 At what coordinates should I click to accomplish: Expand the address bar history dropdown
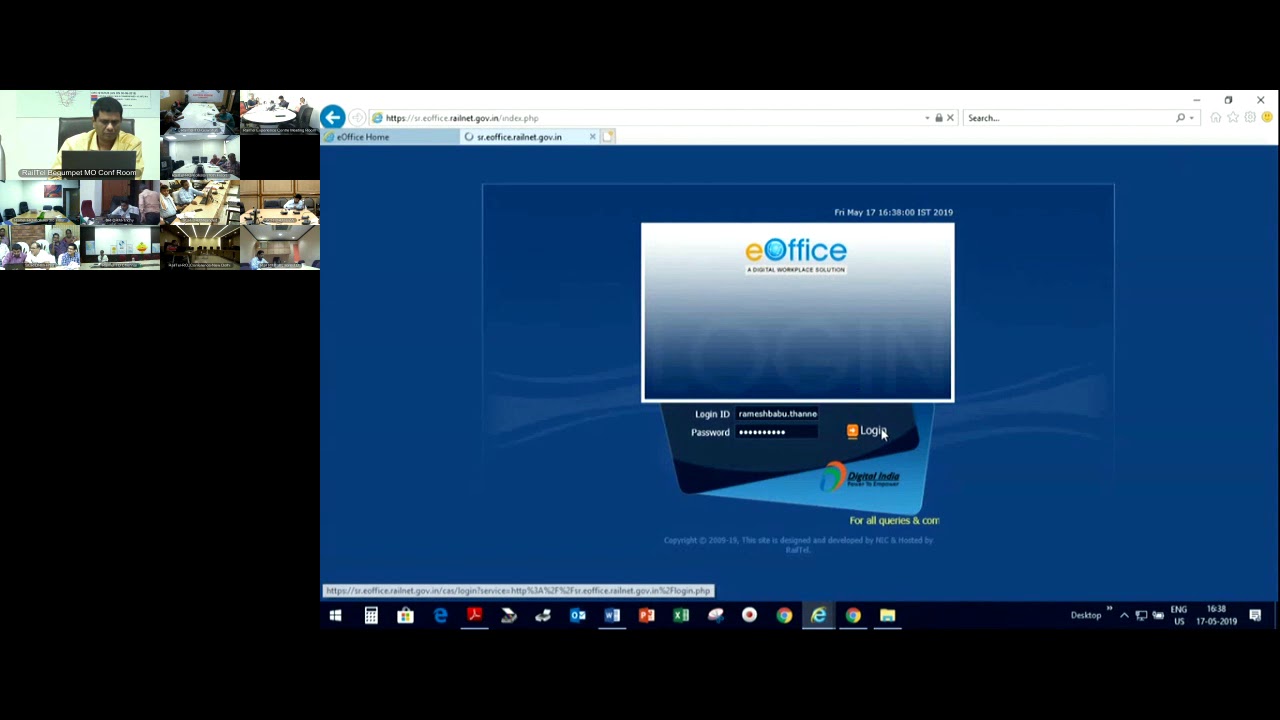[927, 118]
